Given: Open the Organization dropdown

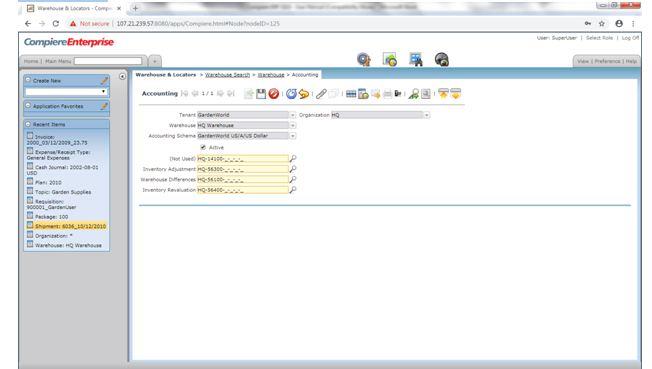Looking at the screenshot, I should click(427, 115).
